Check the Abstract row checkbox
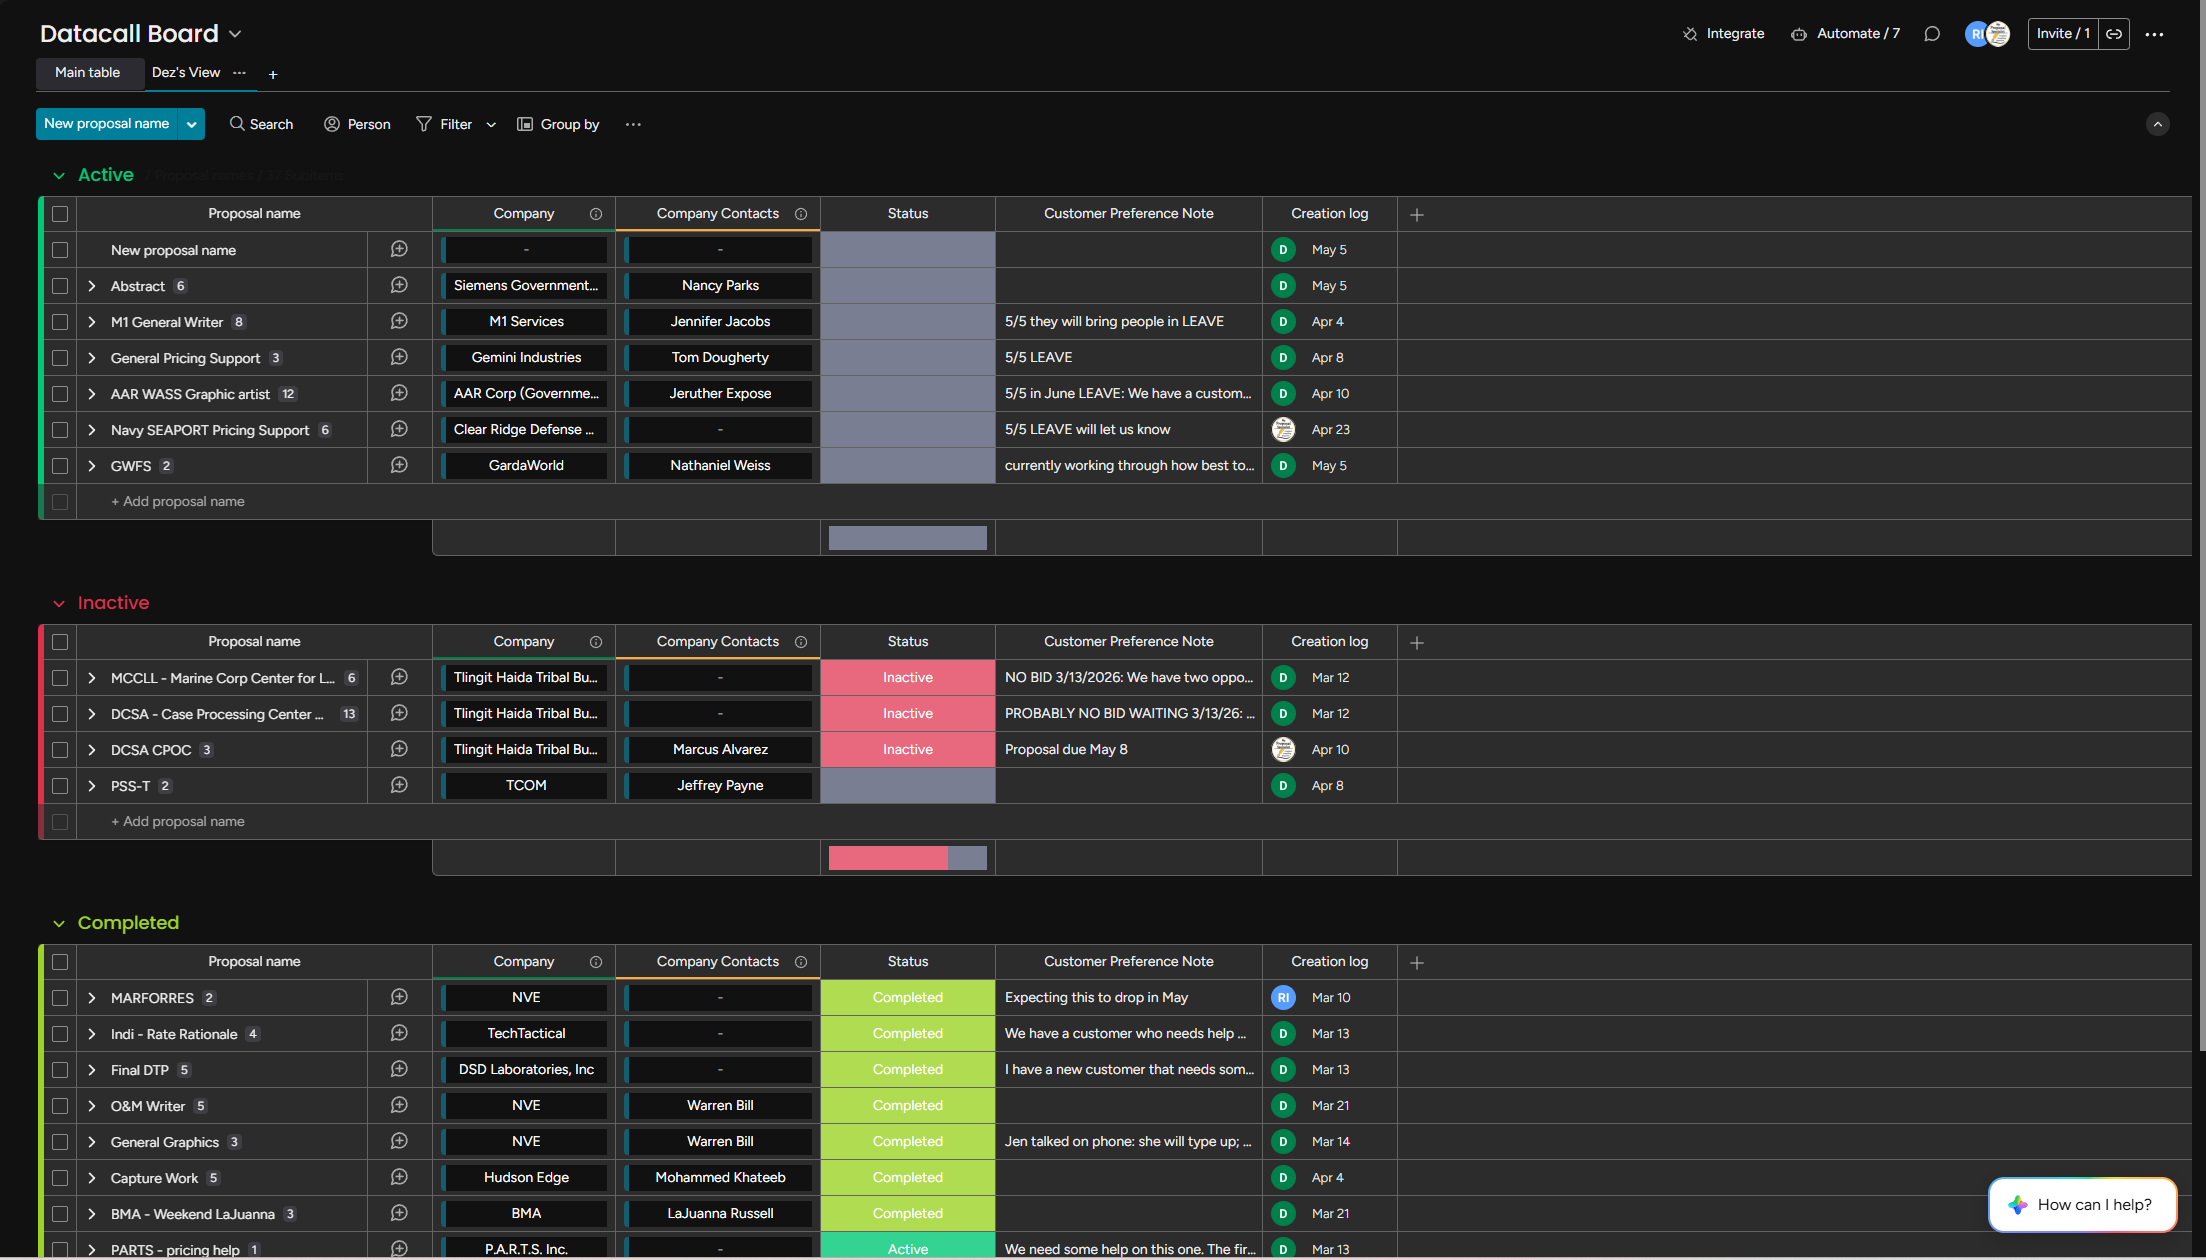The height and width of the screenshot is (1260, 2206). [60, 286]
